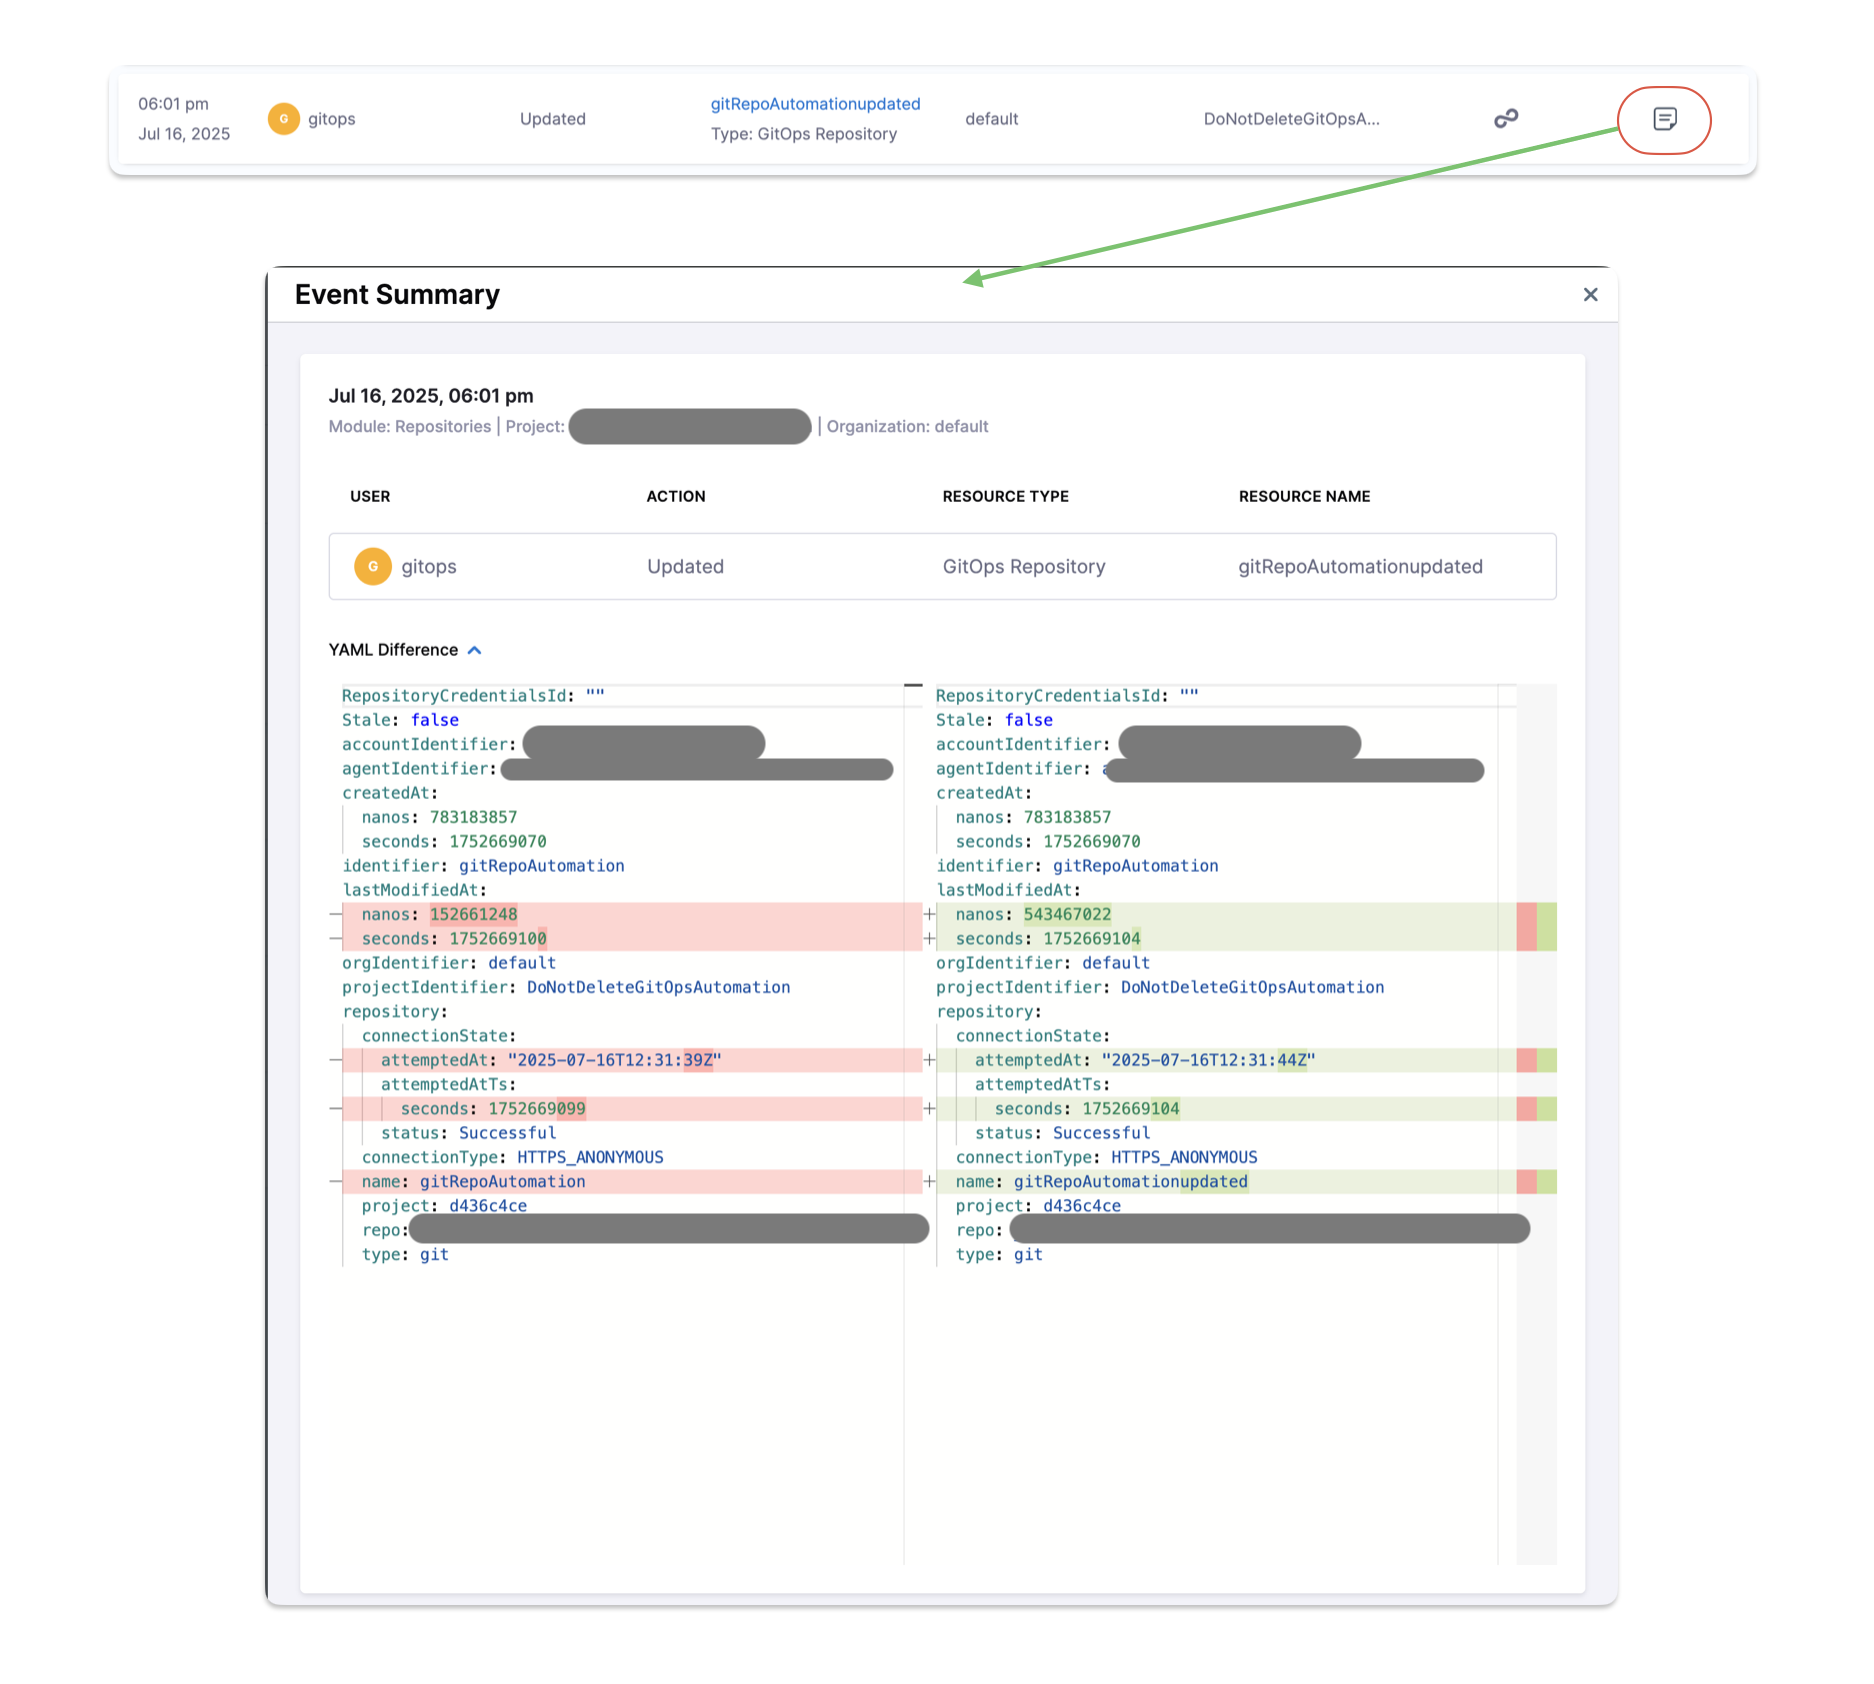1874x1684 pixels.
Task: Collapse the YAML Difference section
Action: coord(475,650)
